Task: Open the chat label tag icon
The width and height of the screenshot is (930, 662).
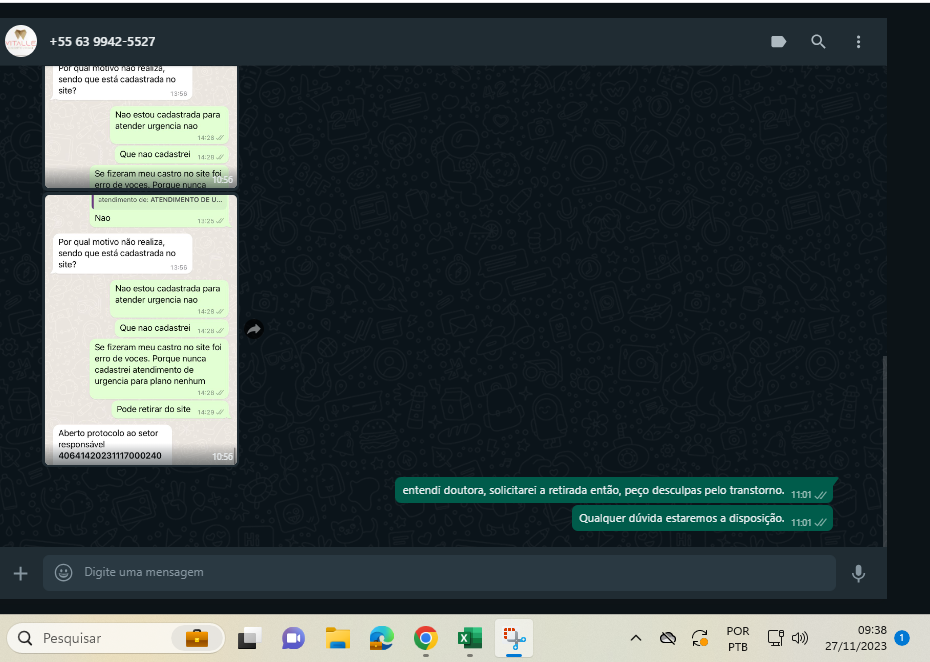Action: 779,42
